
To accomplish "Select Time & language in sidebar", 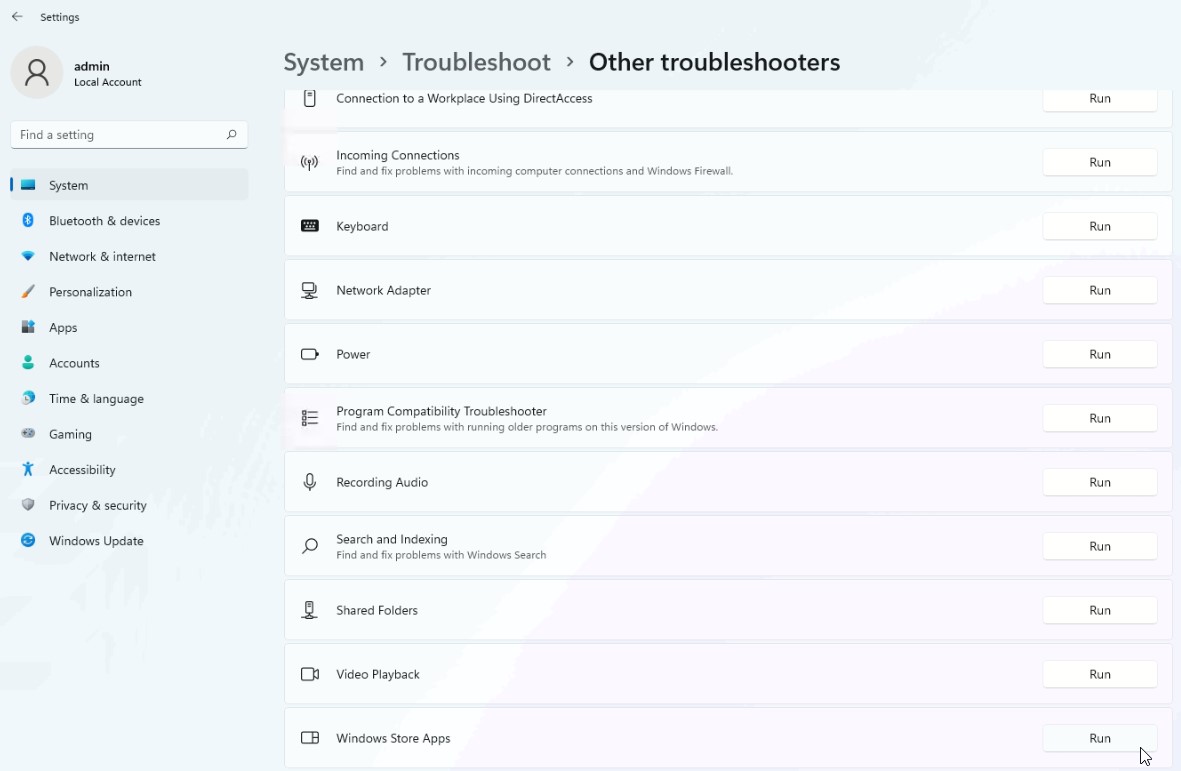I will tap(96, 399).
